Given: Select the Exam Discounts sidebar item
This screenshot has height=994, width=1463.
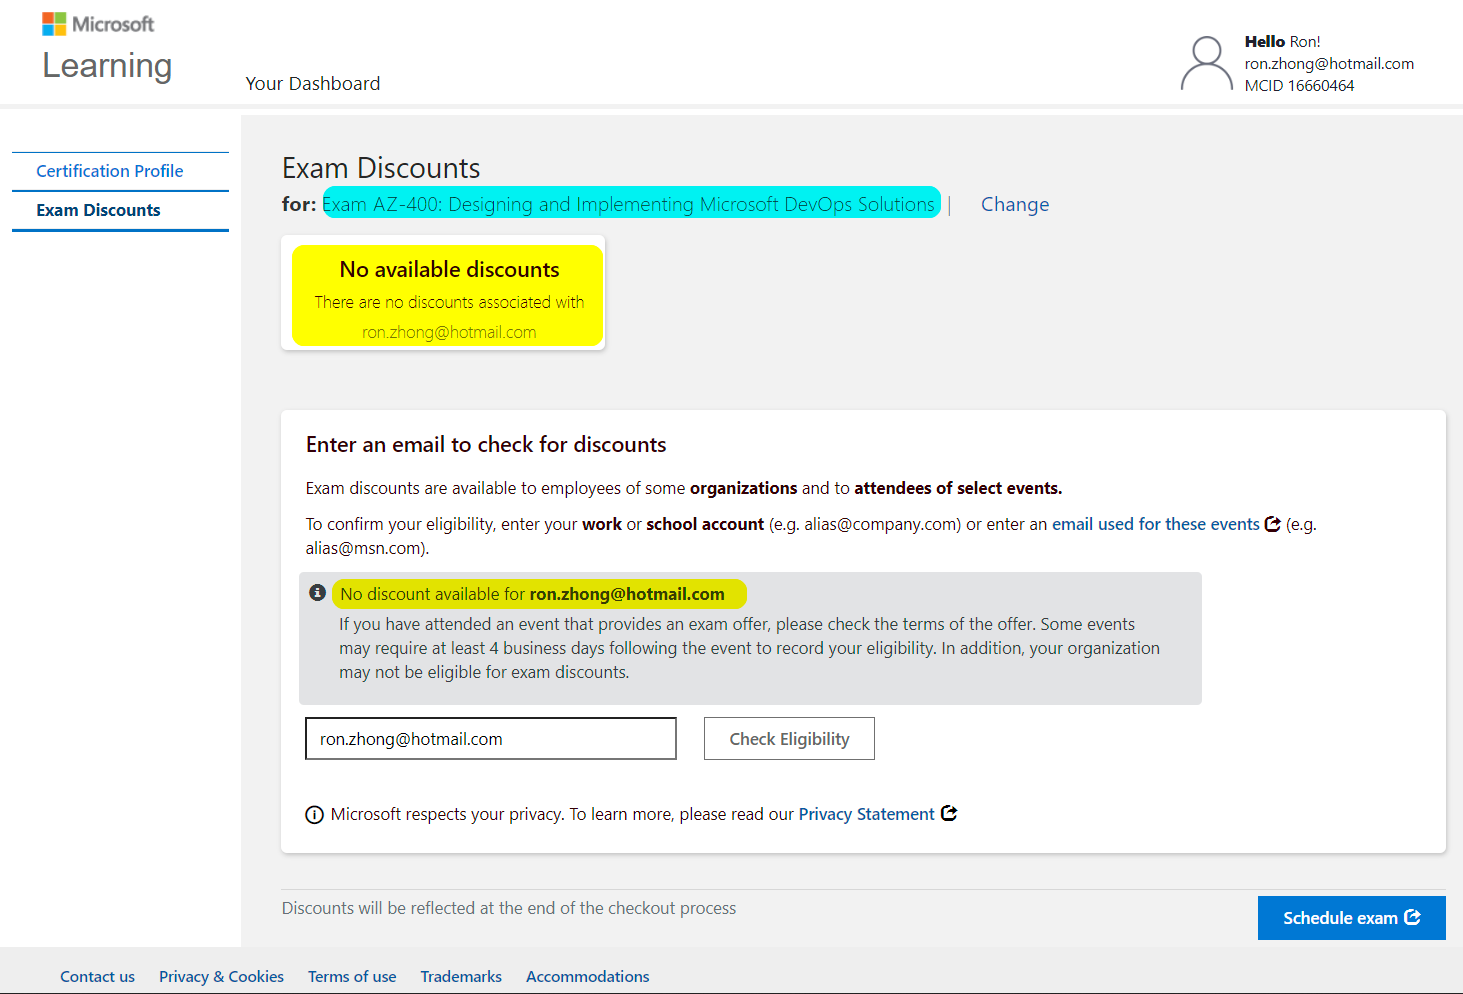Looking at the screenshot, I should coord(97,210).
